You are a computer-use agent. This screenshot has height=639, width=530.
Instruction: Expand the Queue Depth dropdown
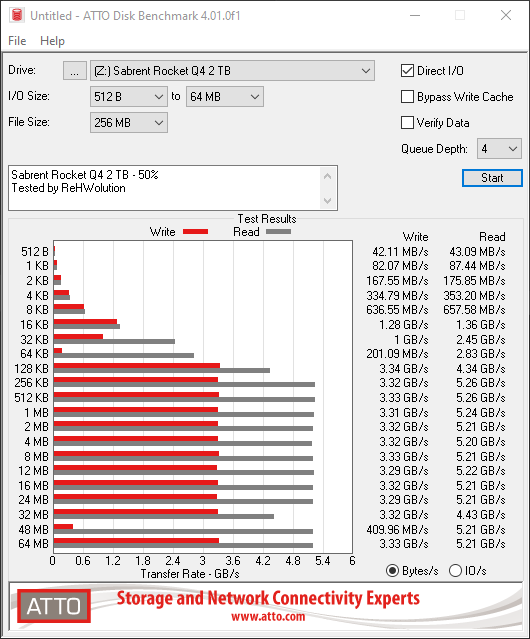point(499,149)
